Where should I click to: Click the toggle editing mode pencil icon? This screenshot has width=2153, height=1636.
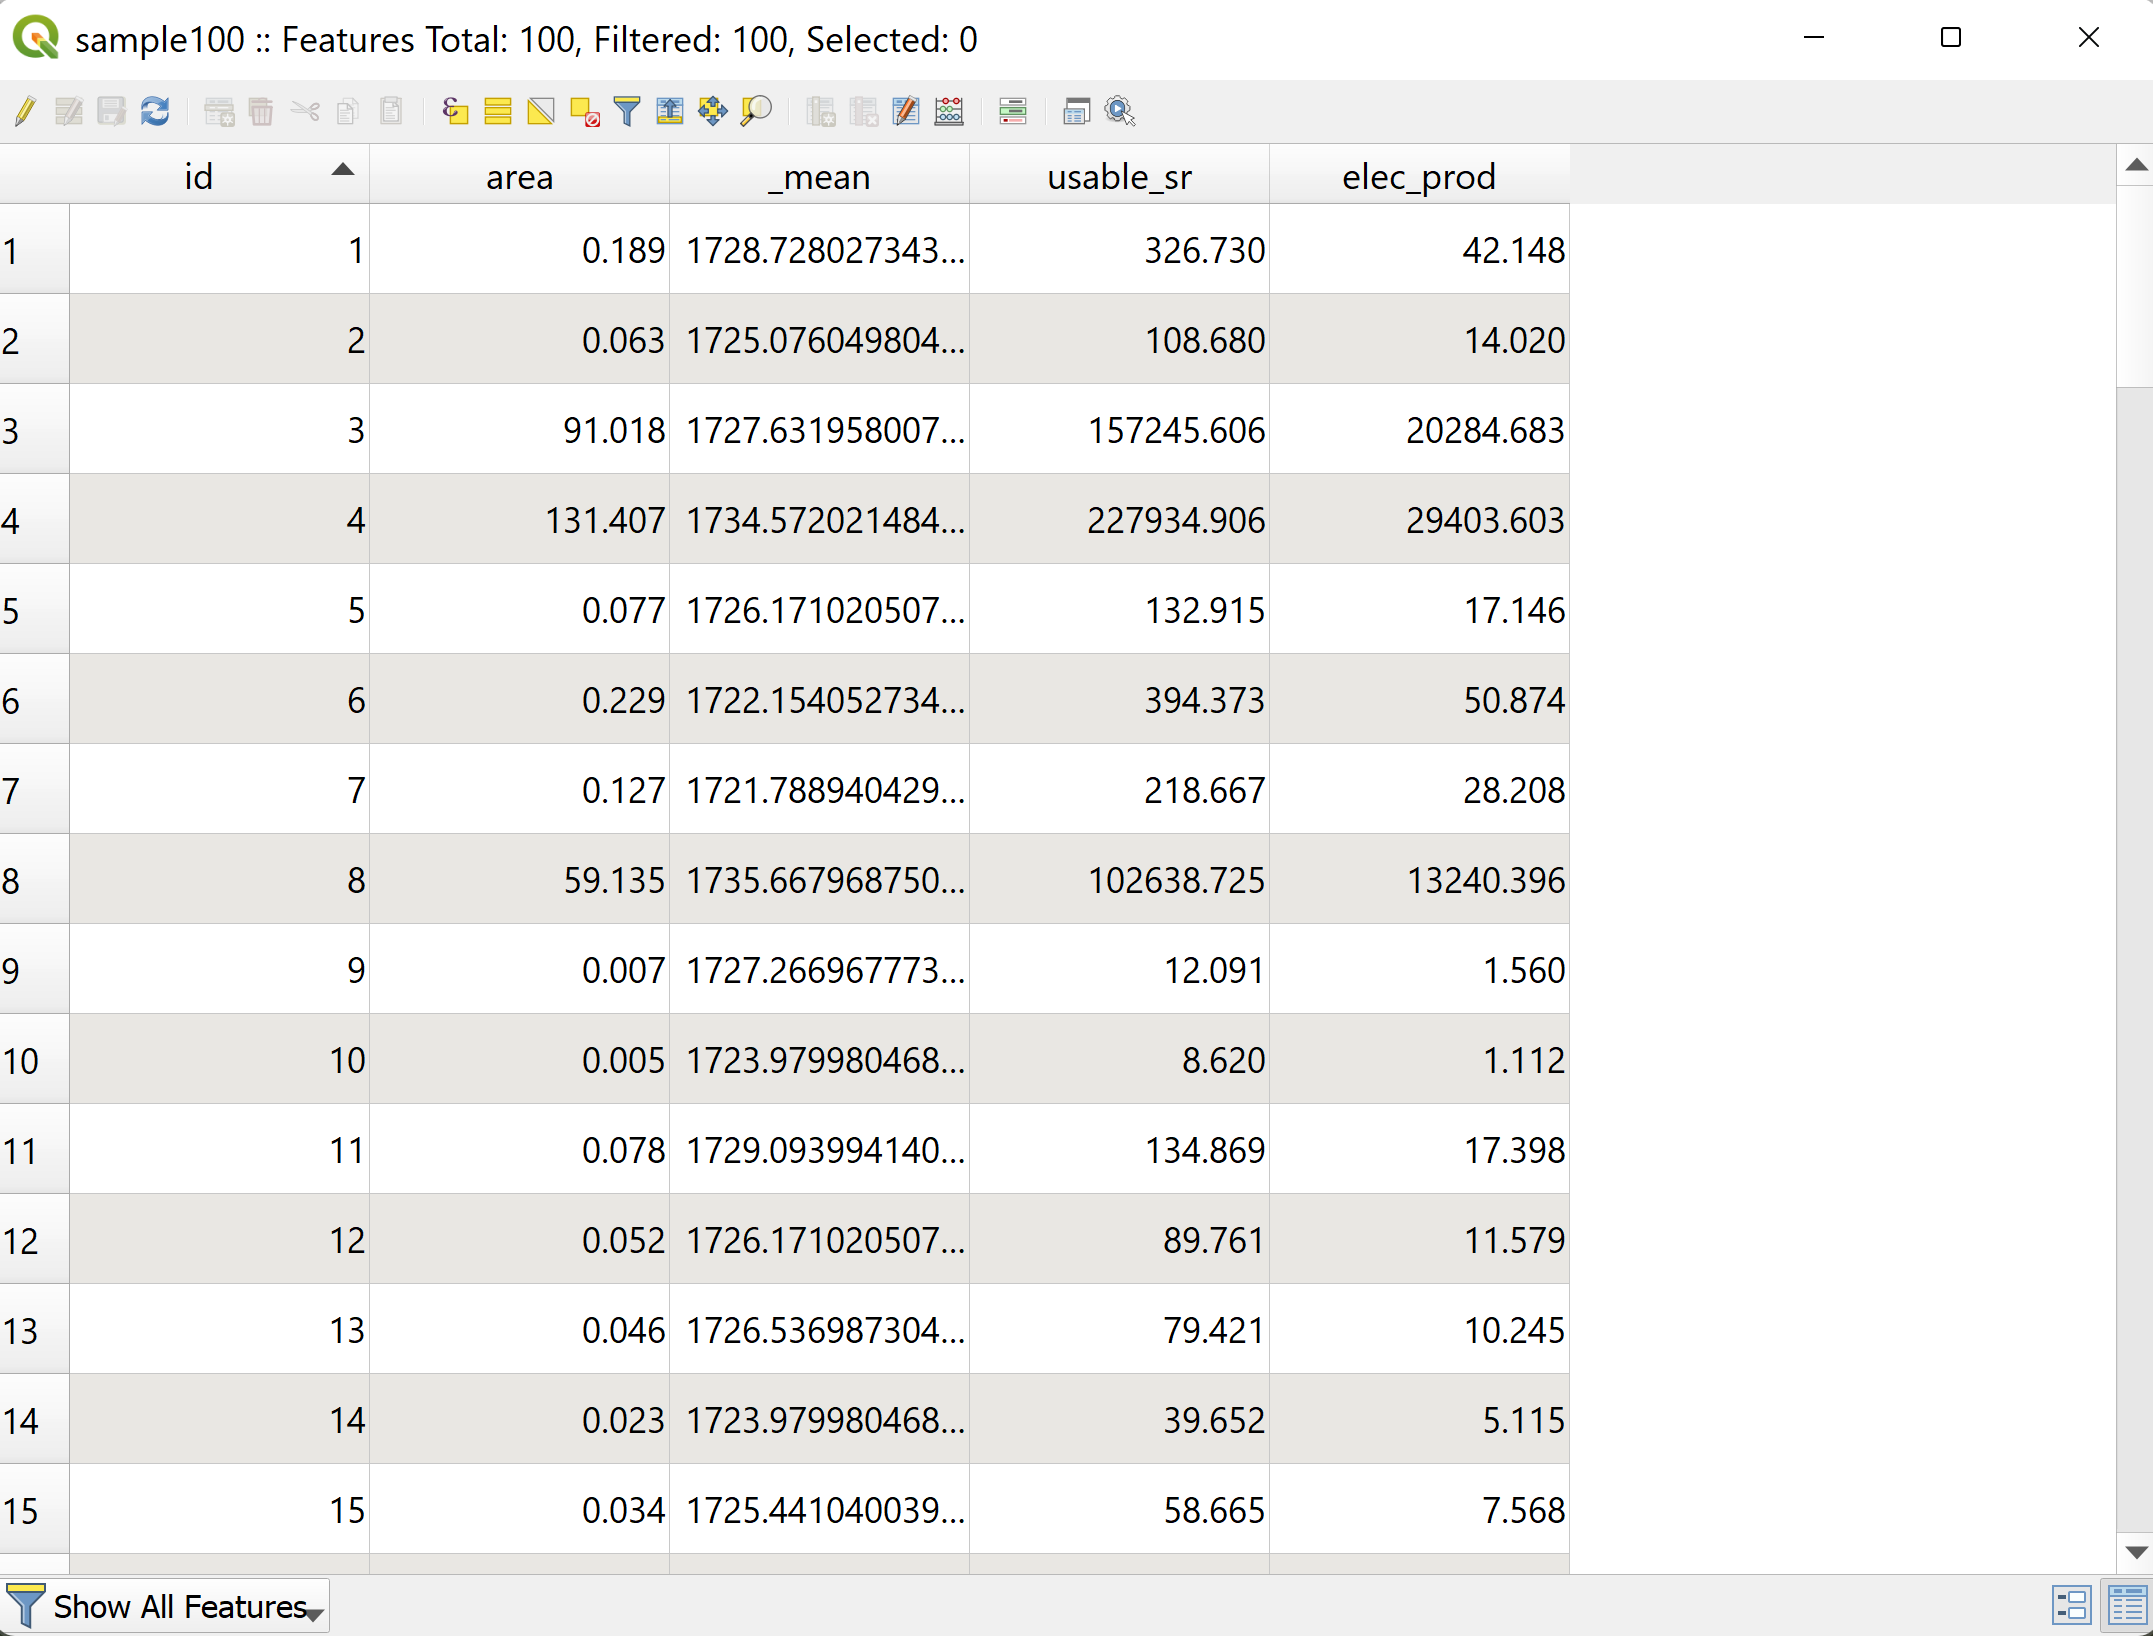tap(26, 112)
